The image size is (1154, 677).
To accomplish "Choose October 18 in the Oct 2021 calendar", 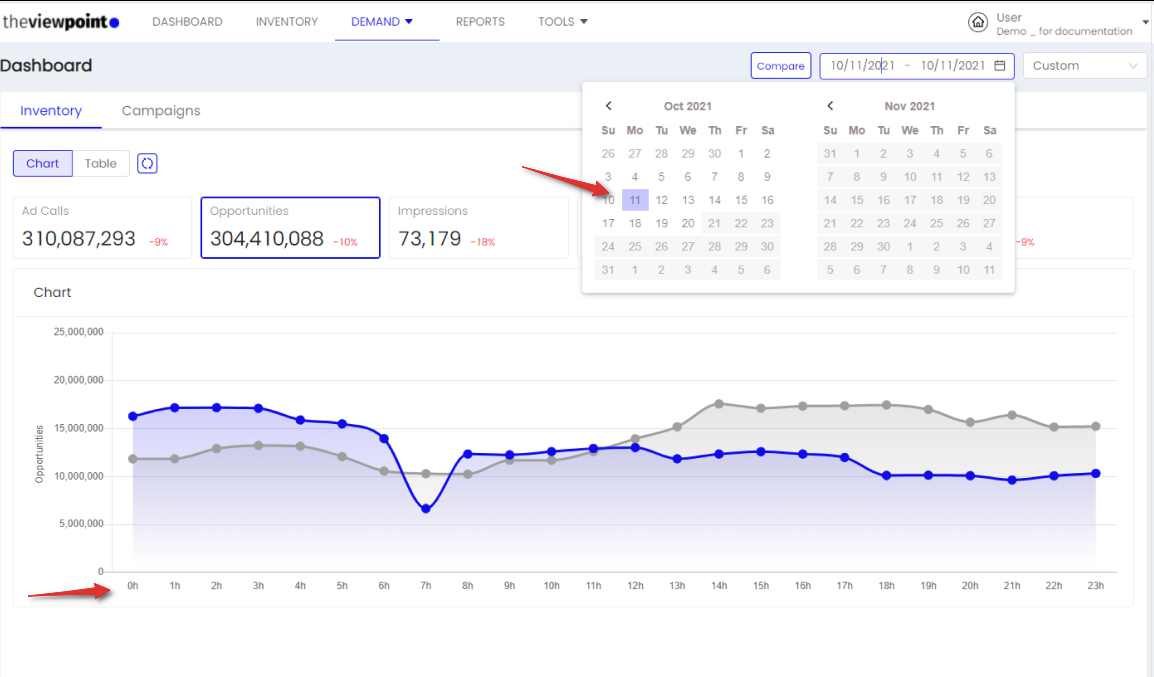I will (635, 223).
